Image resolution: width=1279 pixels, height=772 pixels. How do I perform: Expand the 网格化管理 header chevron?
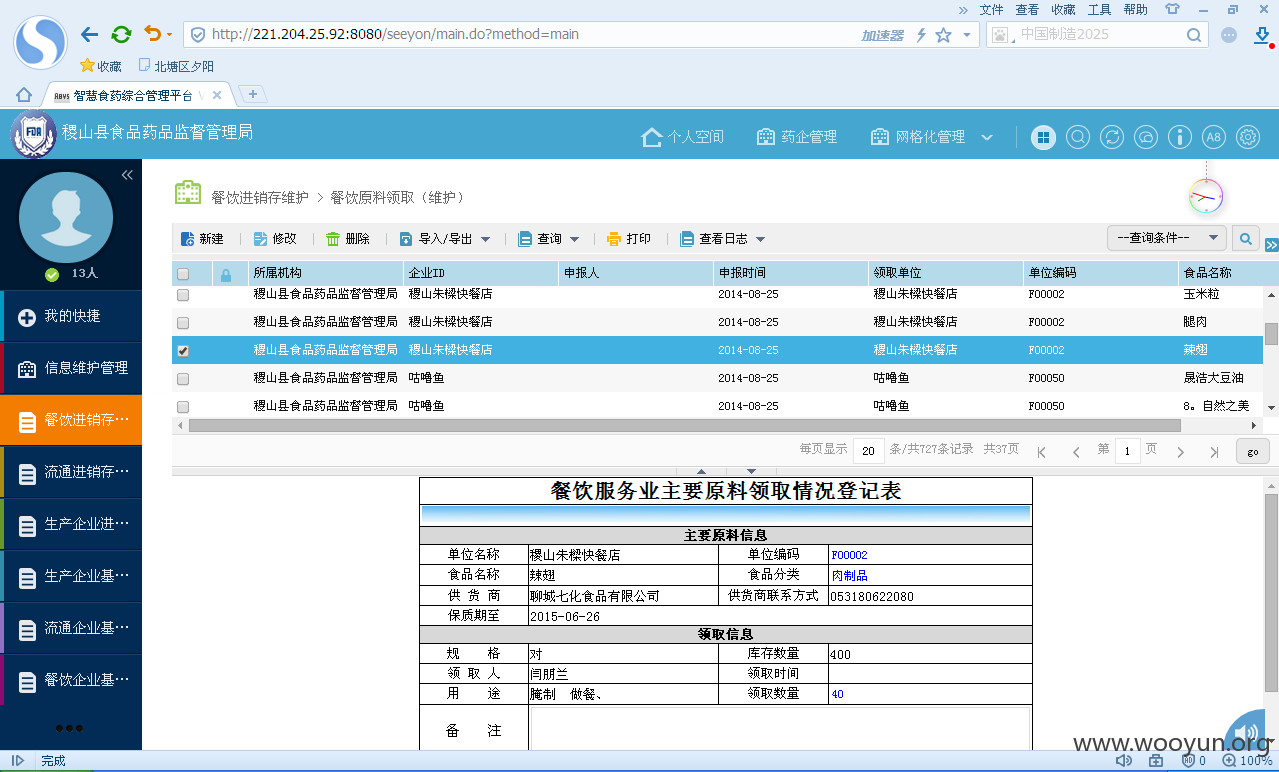point(987,137)
